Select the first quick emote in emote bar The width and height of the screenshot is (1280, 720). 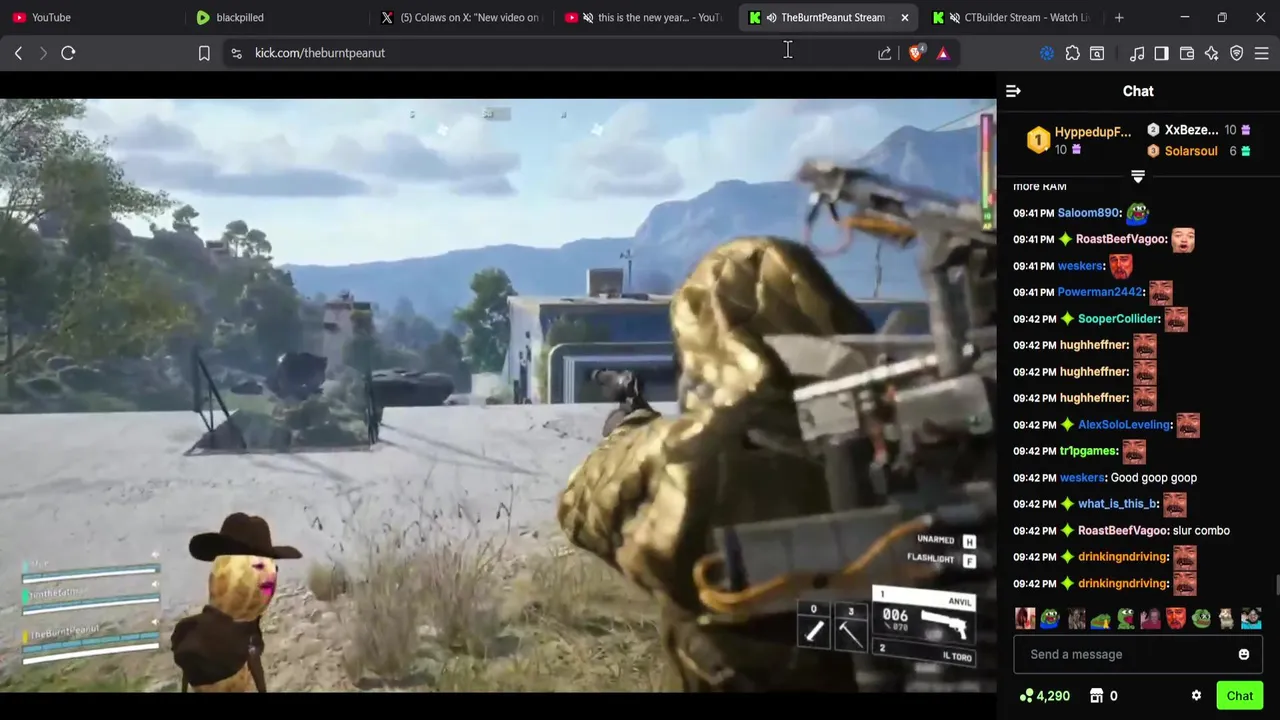(x=1025, y=619)
